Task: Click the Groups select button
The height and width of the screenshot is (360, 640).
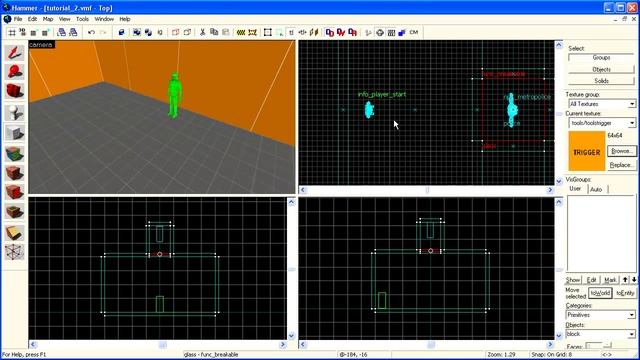Action: click(601, 58)
